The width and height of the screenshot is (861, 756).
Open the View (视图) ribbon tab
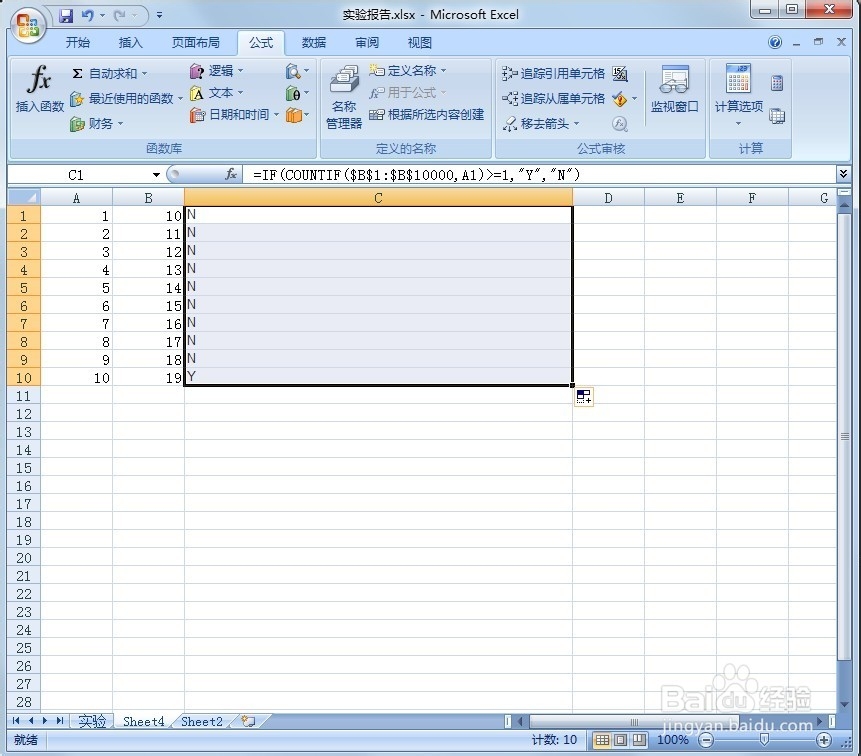click(420, 43)
